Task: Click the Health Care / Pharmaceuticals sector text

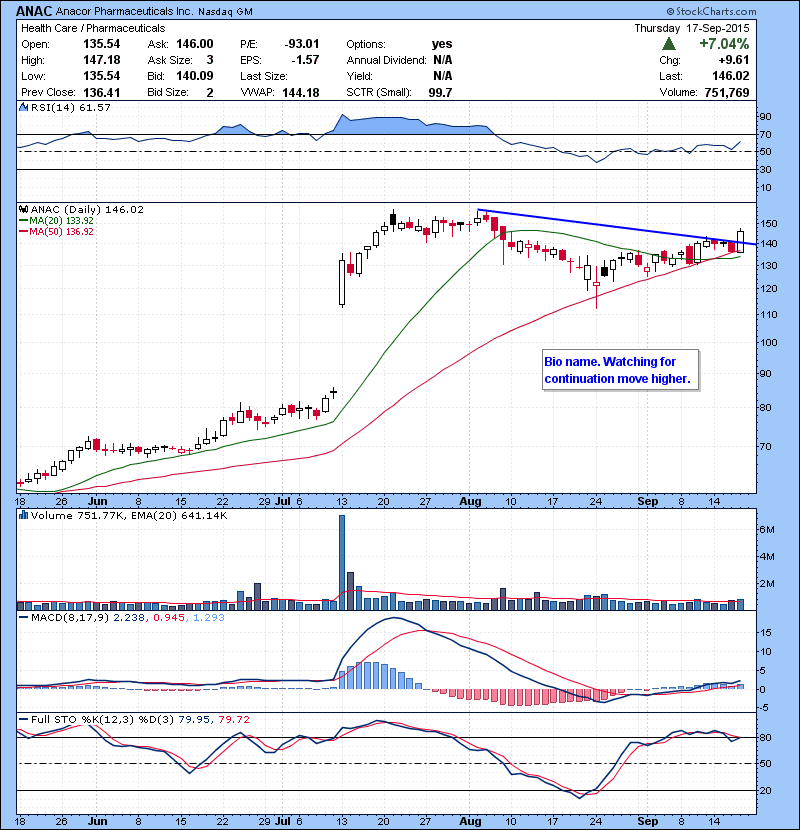Action: tap(93, 28)
